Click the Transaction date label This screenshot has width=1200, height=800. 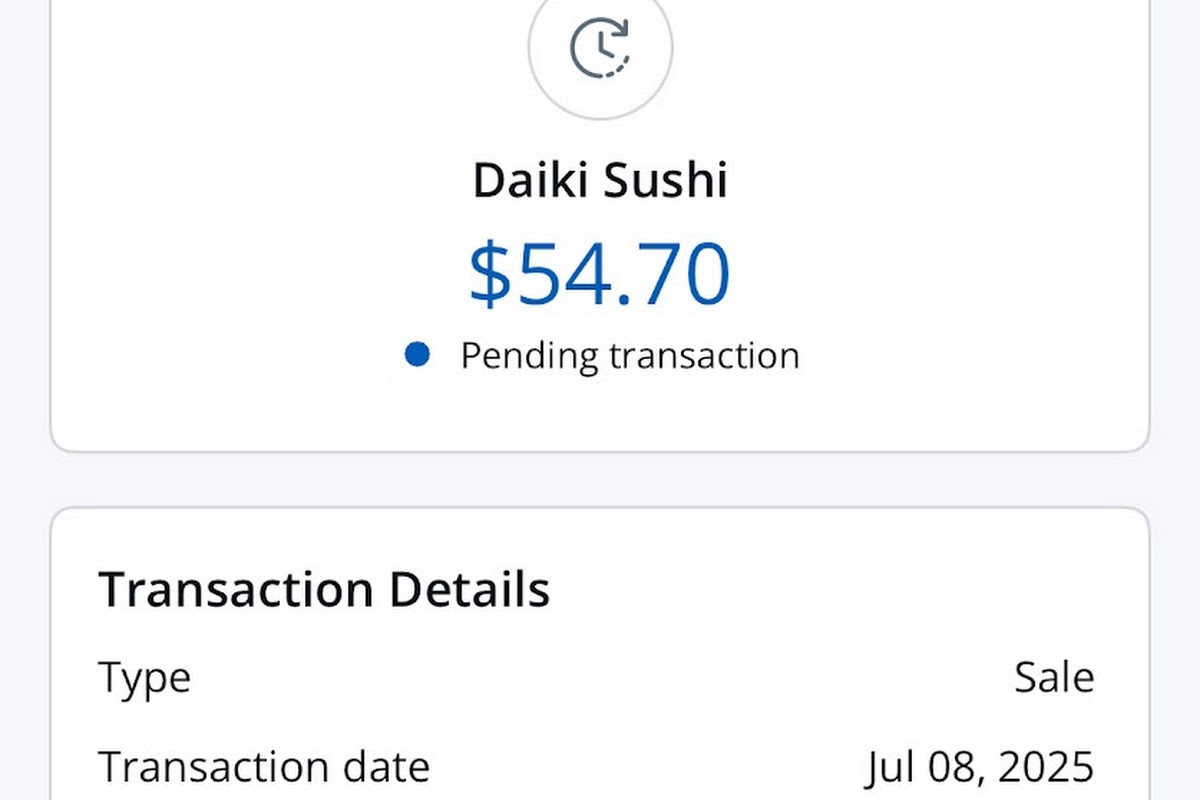pos(264,767)
